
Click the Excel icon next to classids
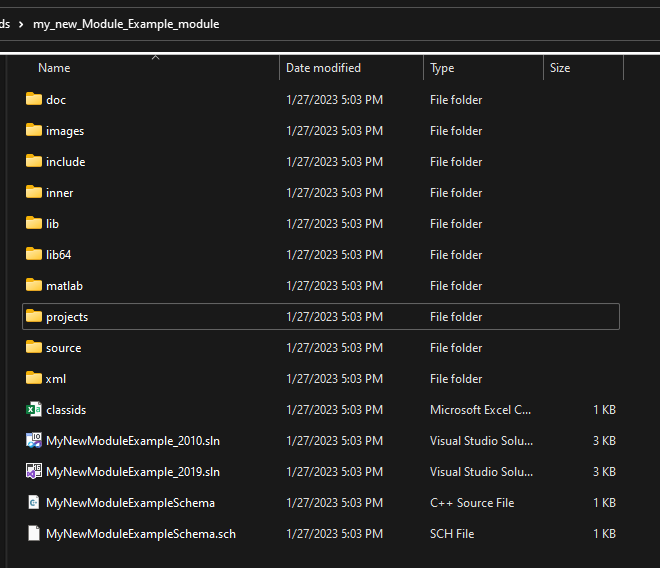point(34,410)
